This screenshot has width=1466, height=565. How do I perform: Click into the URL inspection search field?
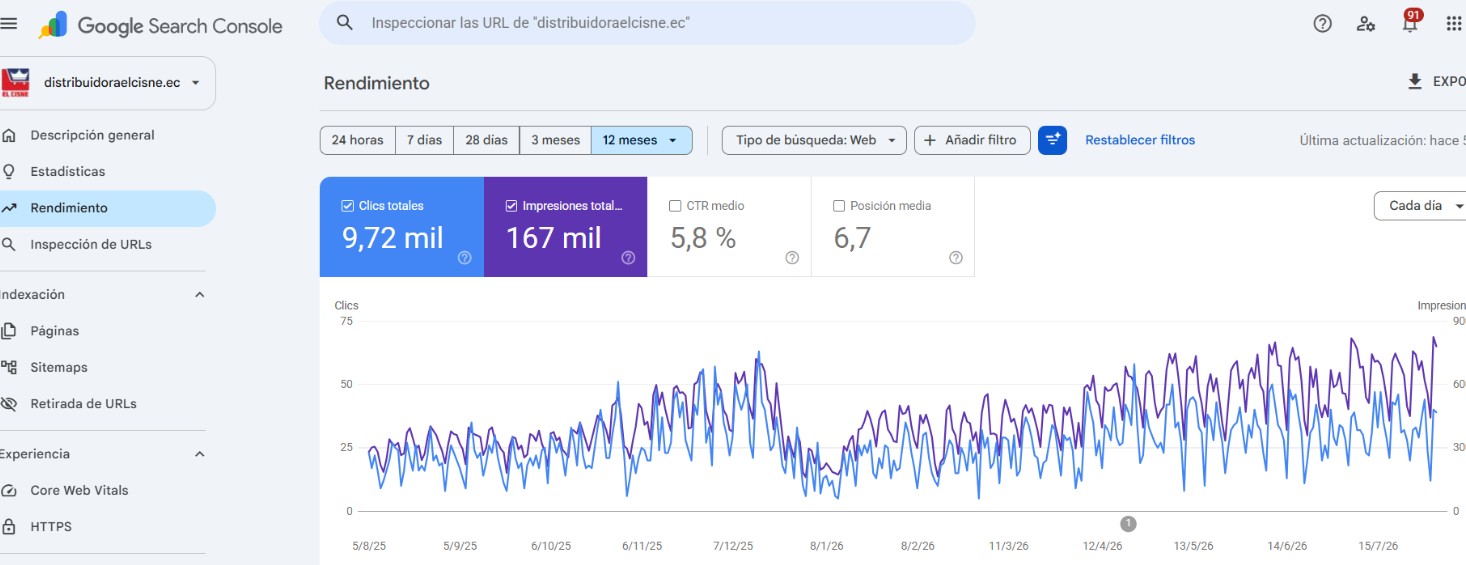[647, 22]
